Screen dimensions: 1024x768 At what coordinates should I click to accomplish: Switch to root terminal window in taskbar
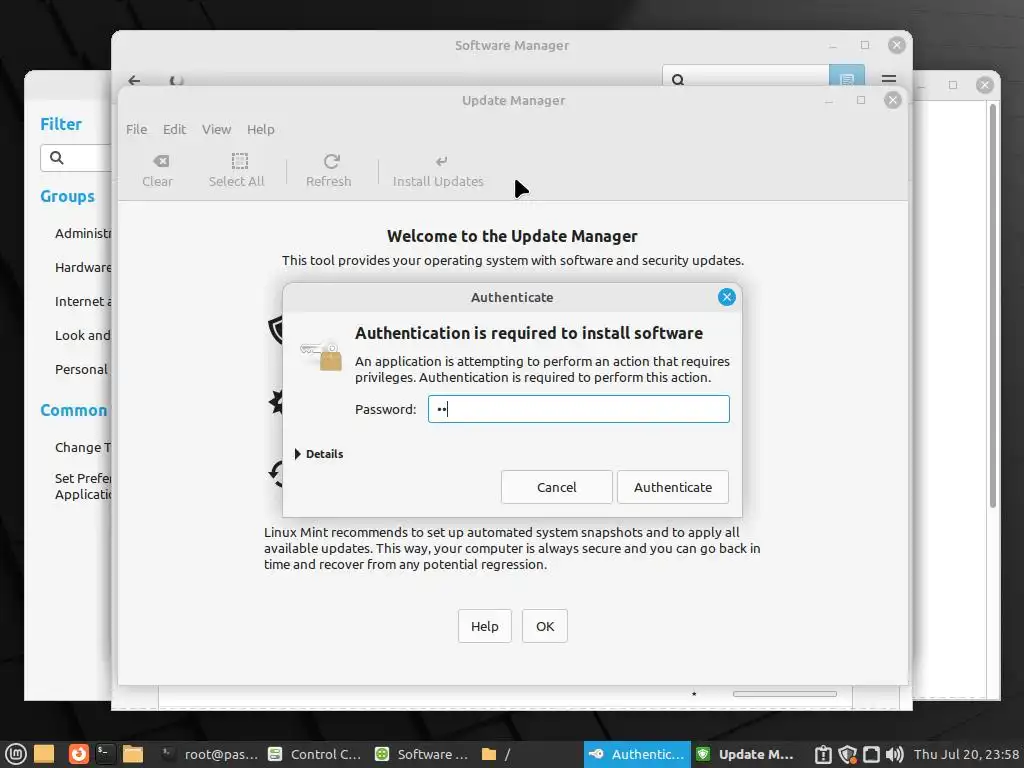[x=210, y=754]
